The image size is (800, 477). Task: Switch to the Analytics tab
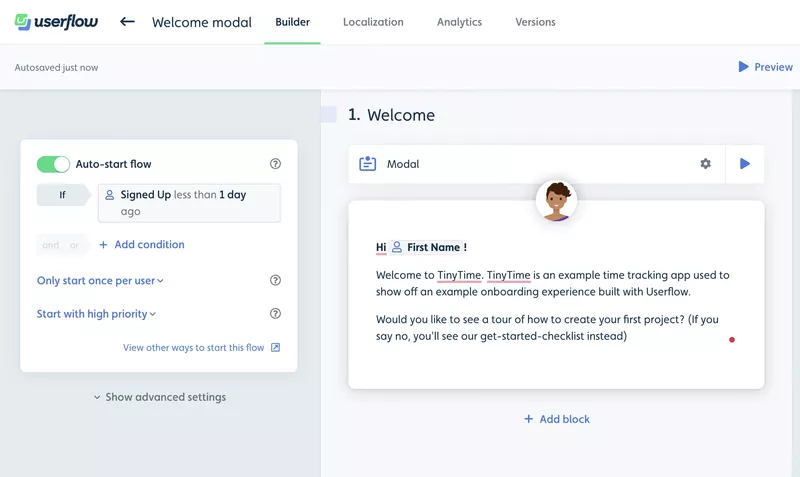[x=459, y=22]
